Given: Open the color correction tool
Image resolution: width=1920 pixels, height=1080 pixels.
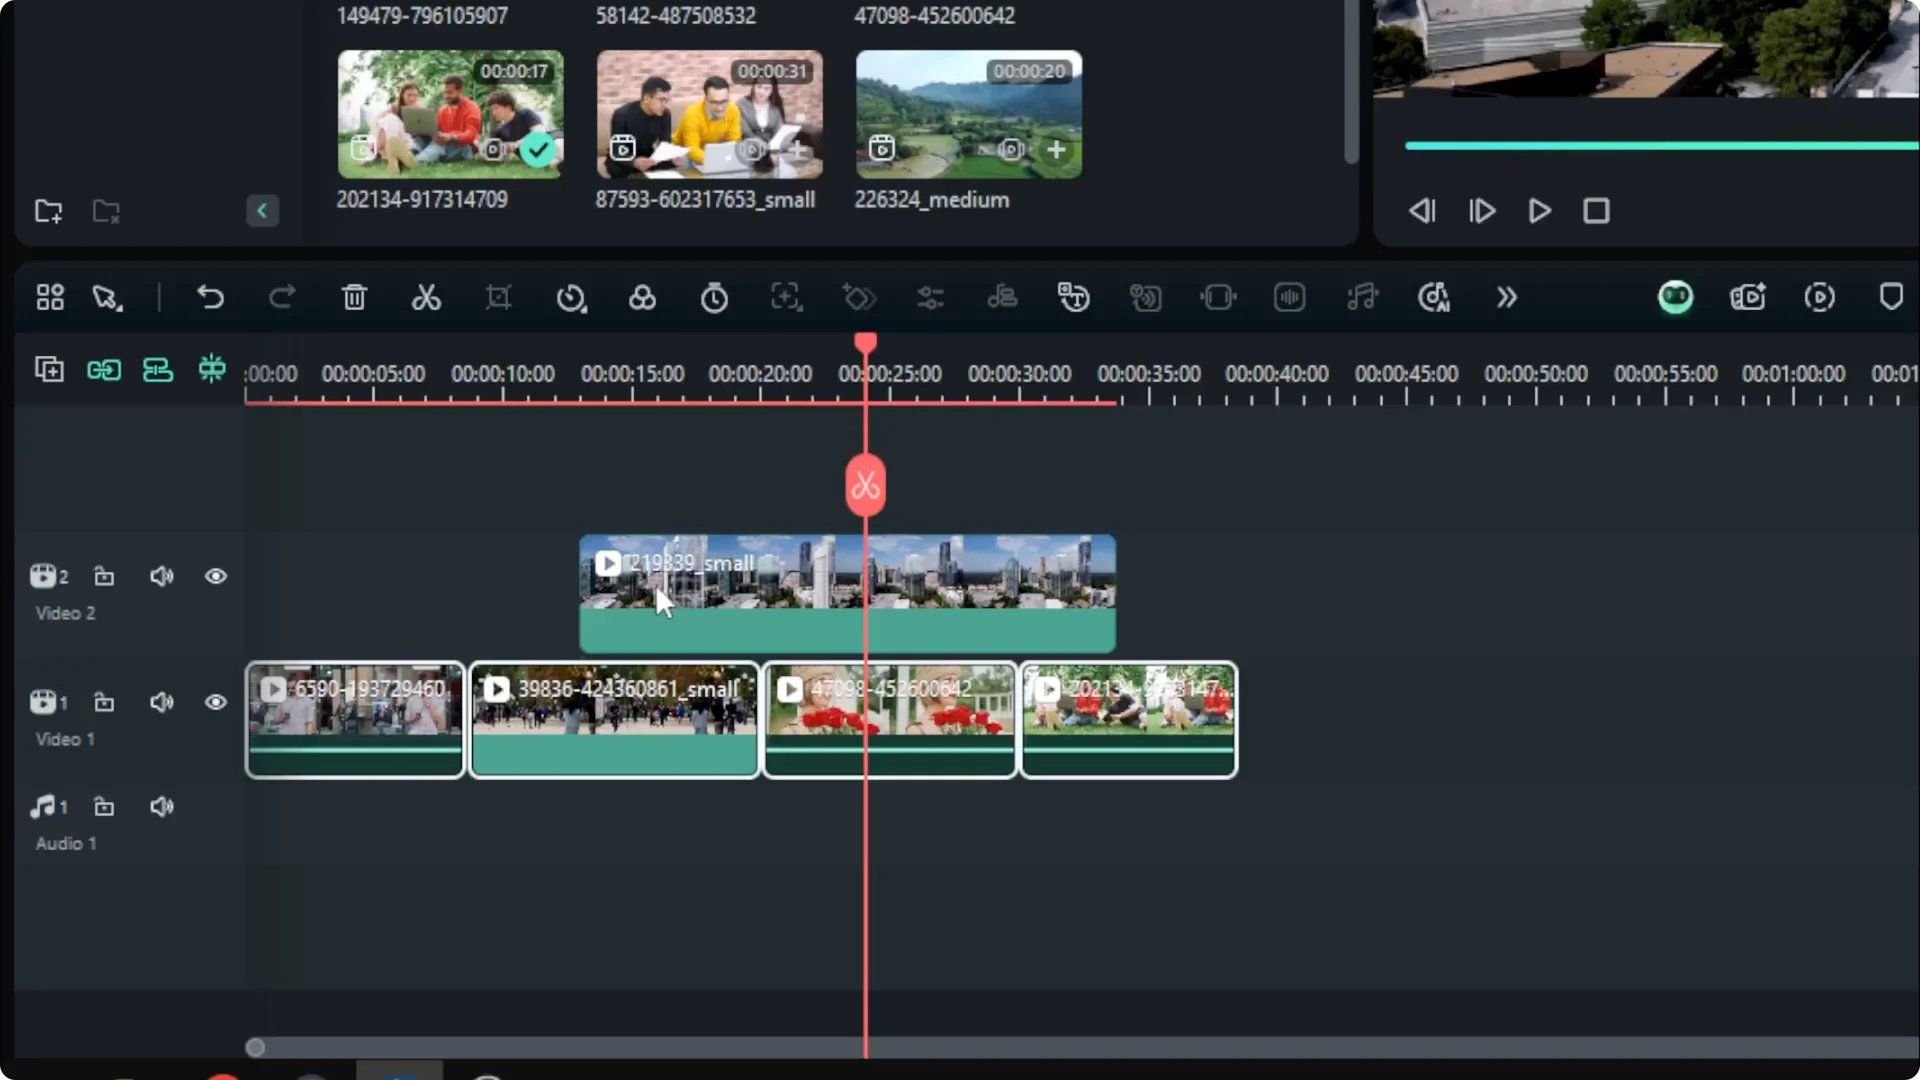Looking at the screenshot, I should [643, 297].
